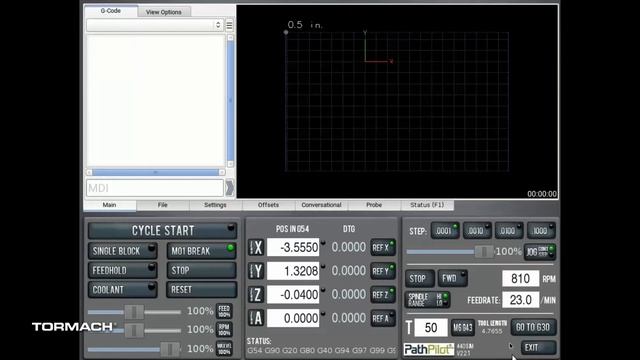Image resolution: width=640 pixels, height=360 pixels.
Task: Switch to the Probe tab
Action: (374, 205)
